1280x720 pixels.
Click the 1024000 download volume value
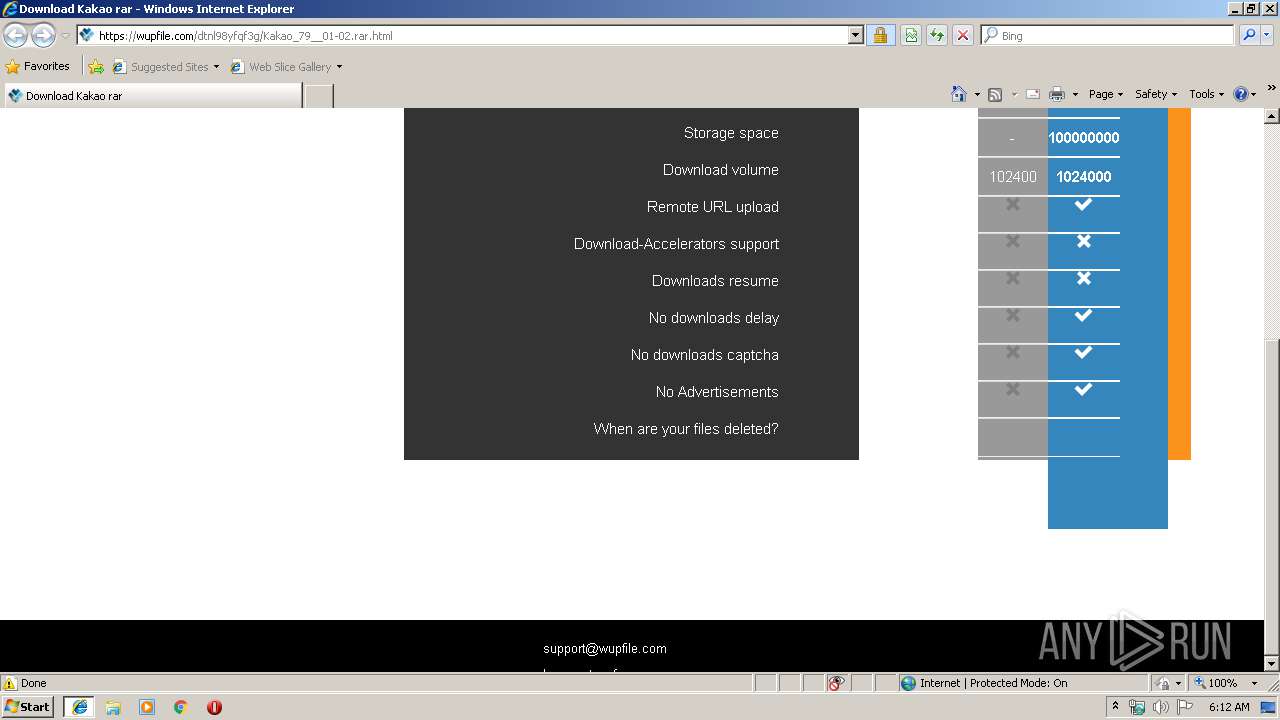click(x=1084, y=177)
